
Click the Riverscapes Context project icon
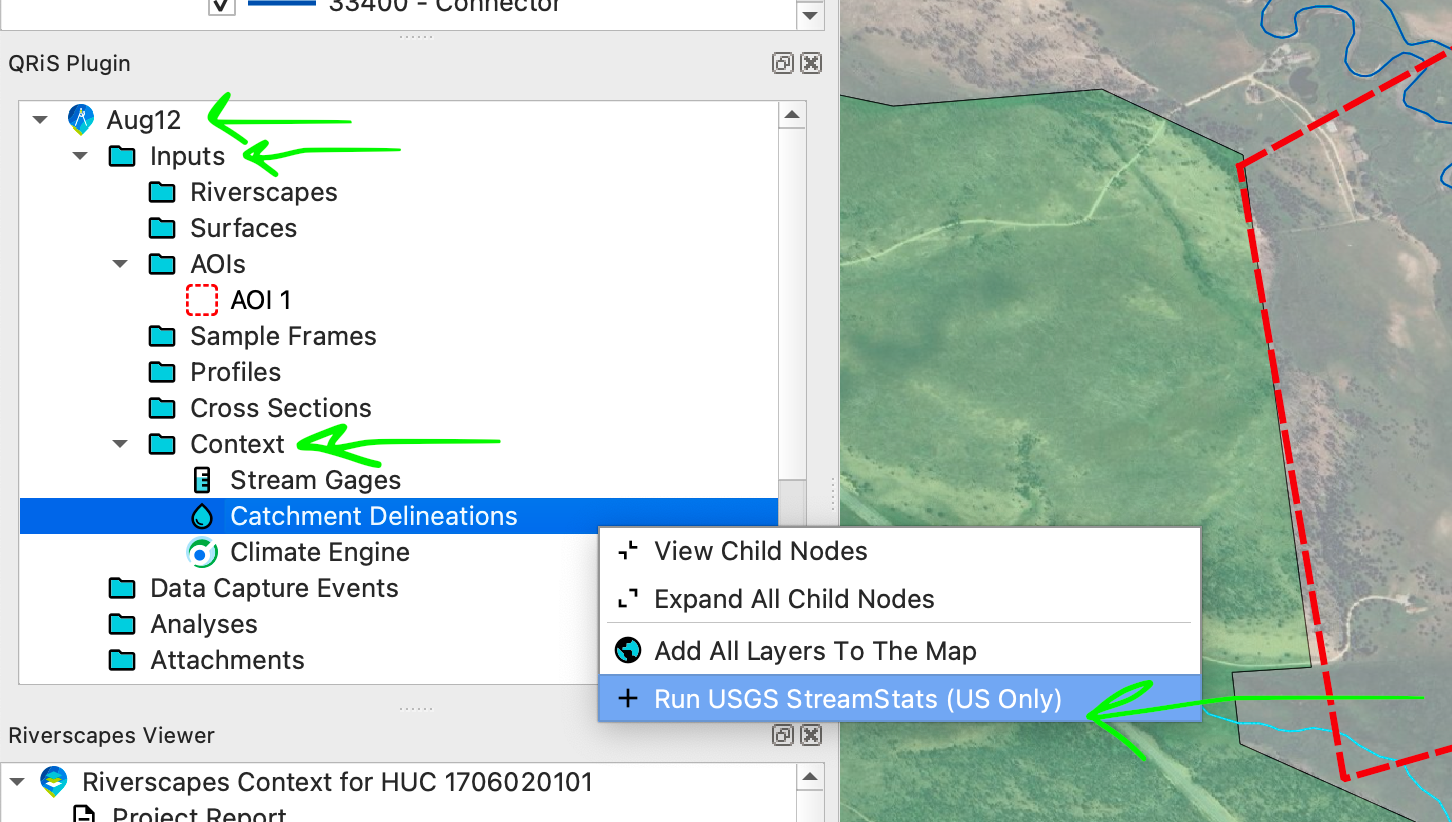pos(54,781)
